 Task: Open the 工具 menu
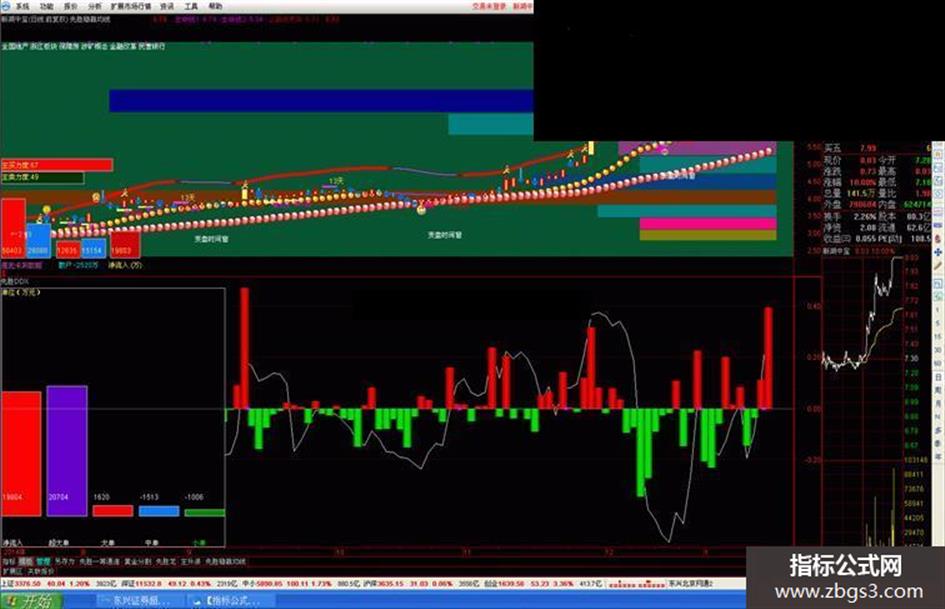[191, 6]
